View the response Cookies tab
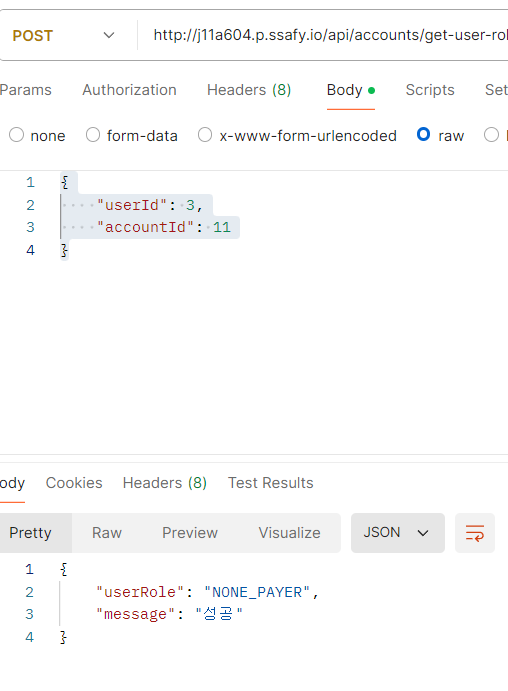 [x=74, y=483]
